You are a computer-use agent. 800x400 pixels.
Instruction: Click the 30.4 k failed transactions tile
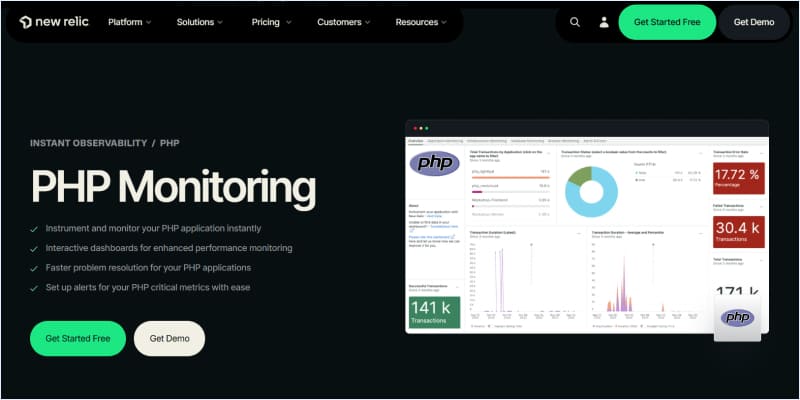(x=739, y=232)
